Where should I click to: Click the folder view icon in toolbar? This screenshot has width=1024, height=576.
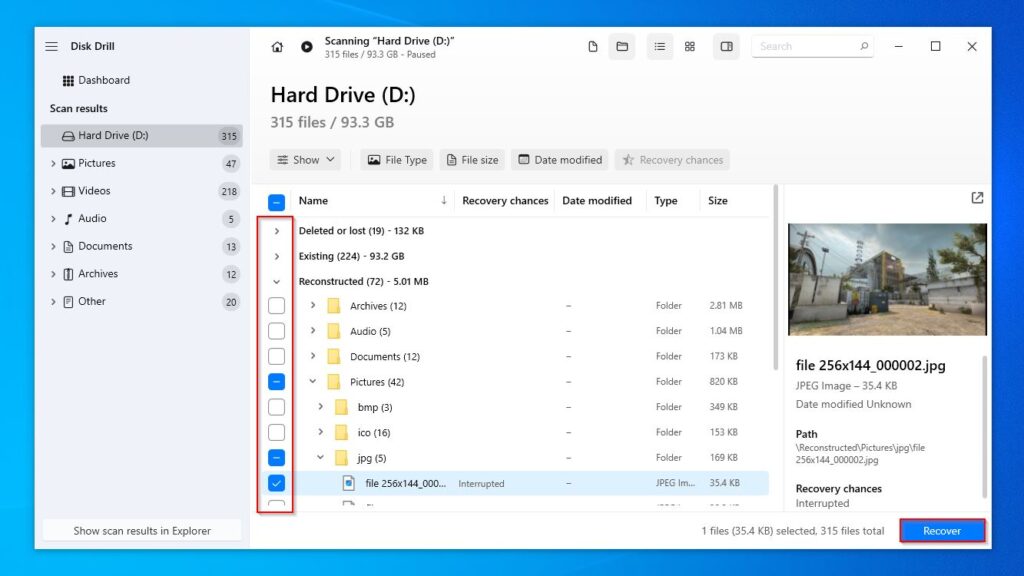tap(622, 46)
